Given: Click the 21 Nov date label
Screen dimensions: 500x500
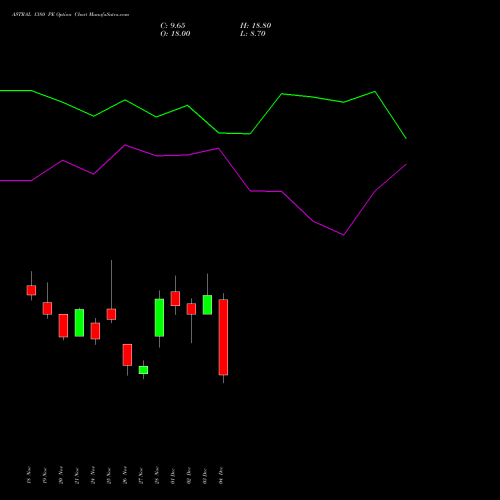Looking at the screenshot, I should [77, 475].
